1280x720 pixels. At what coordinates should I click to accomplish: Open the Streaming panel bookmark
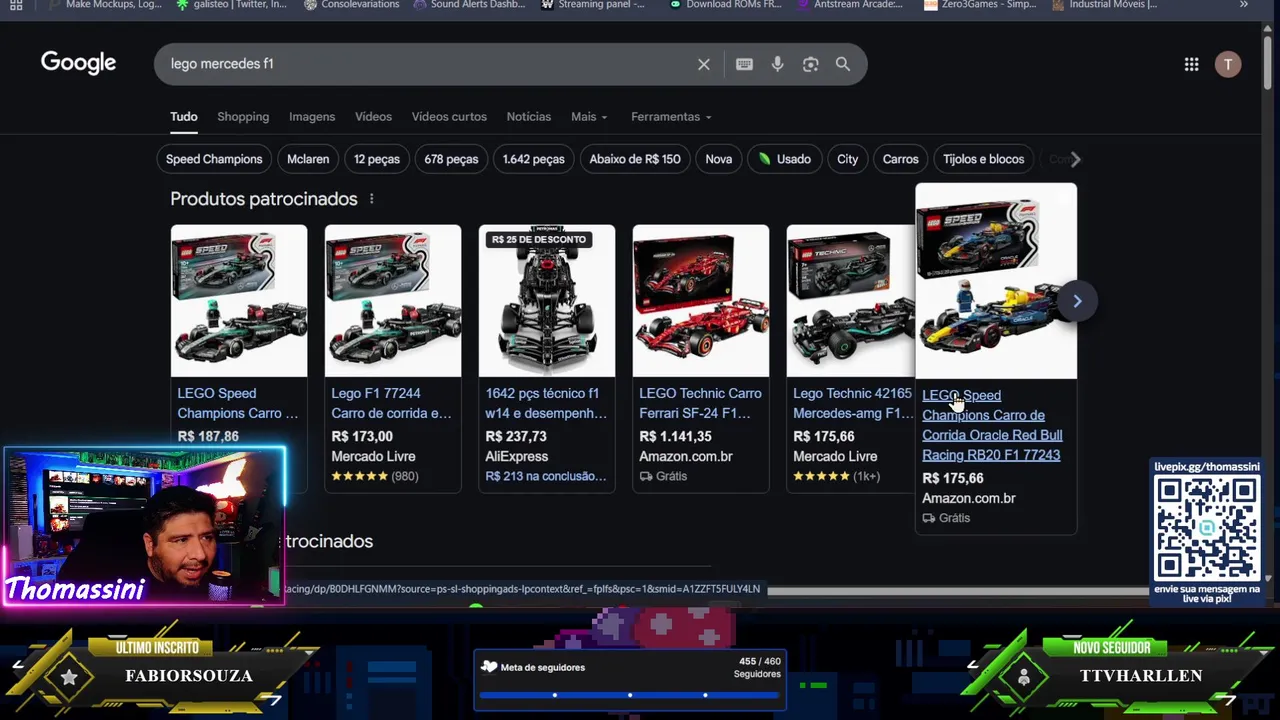tap(593, 5)
